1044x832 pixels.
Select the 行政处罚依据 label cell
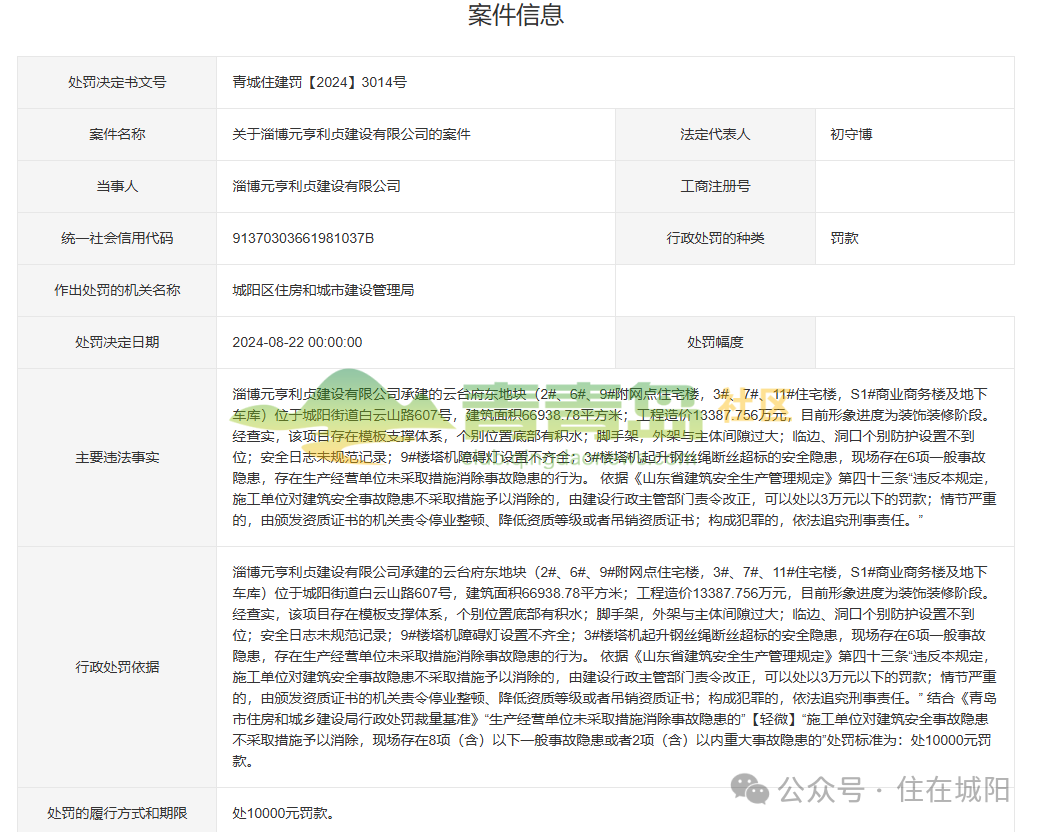117,667
